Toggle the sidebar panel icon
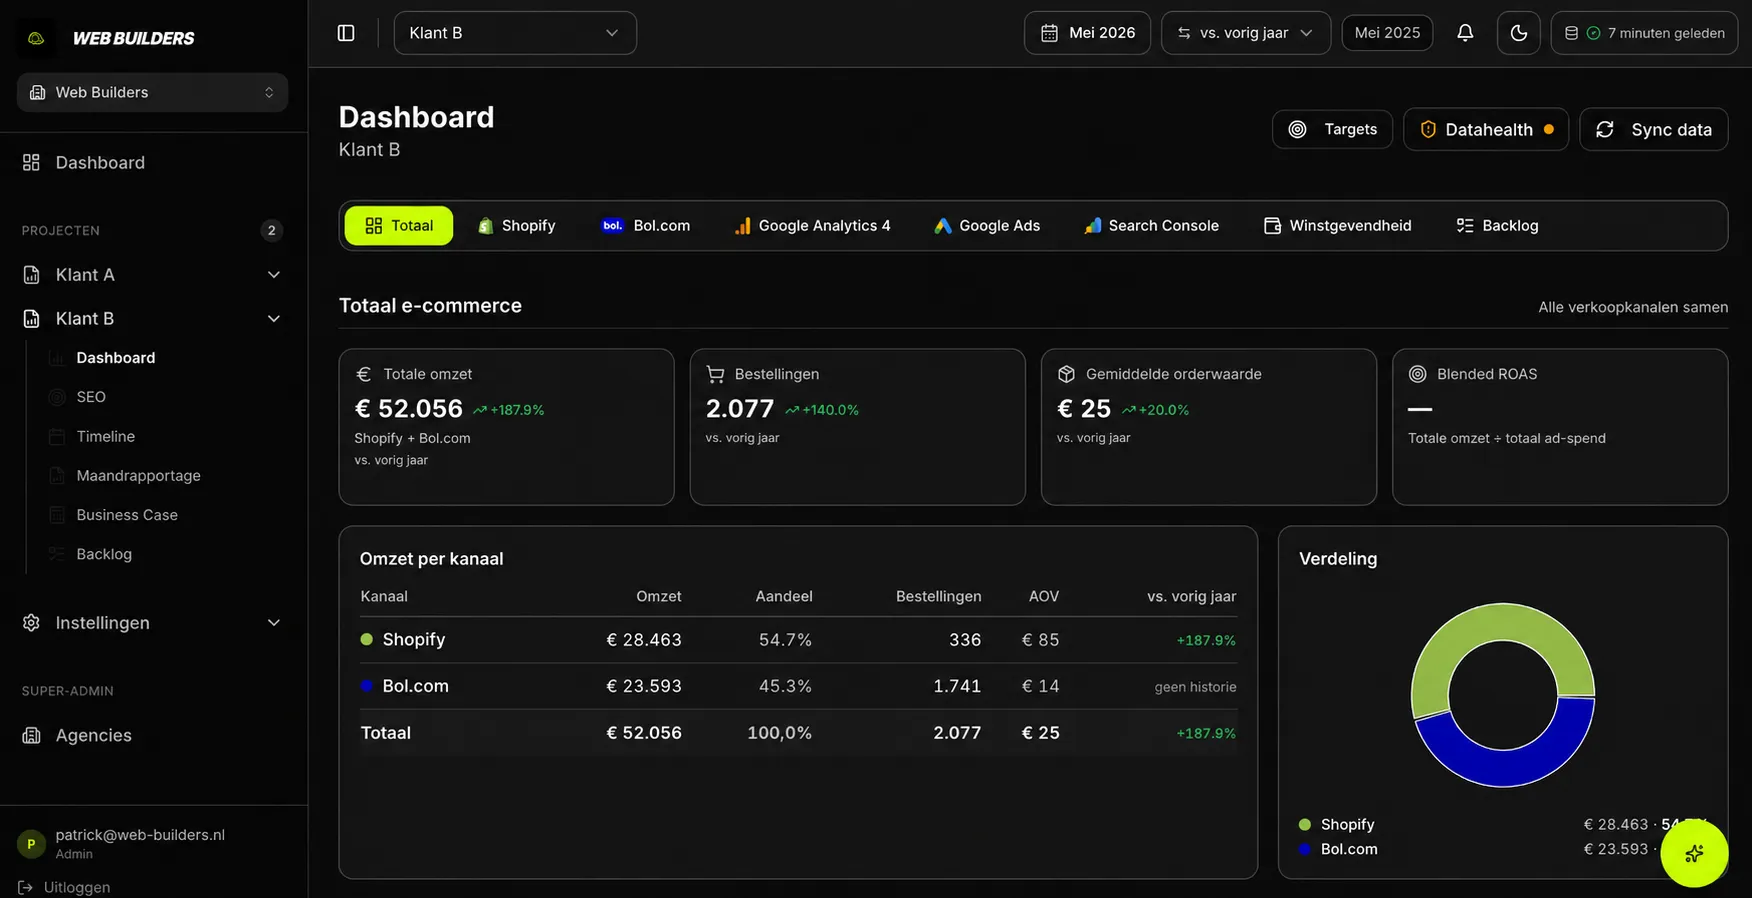This screenshot has width=1752, height=898. click(346, 33)
